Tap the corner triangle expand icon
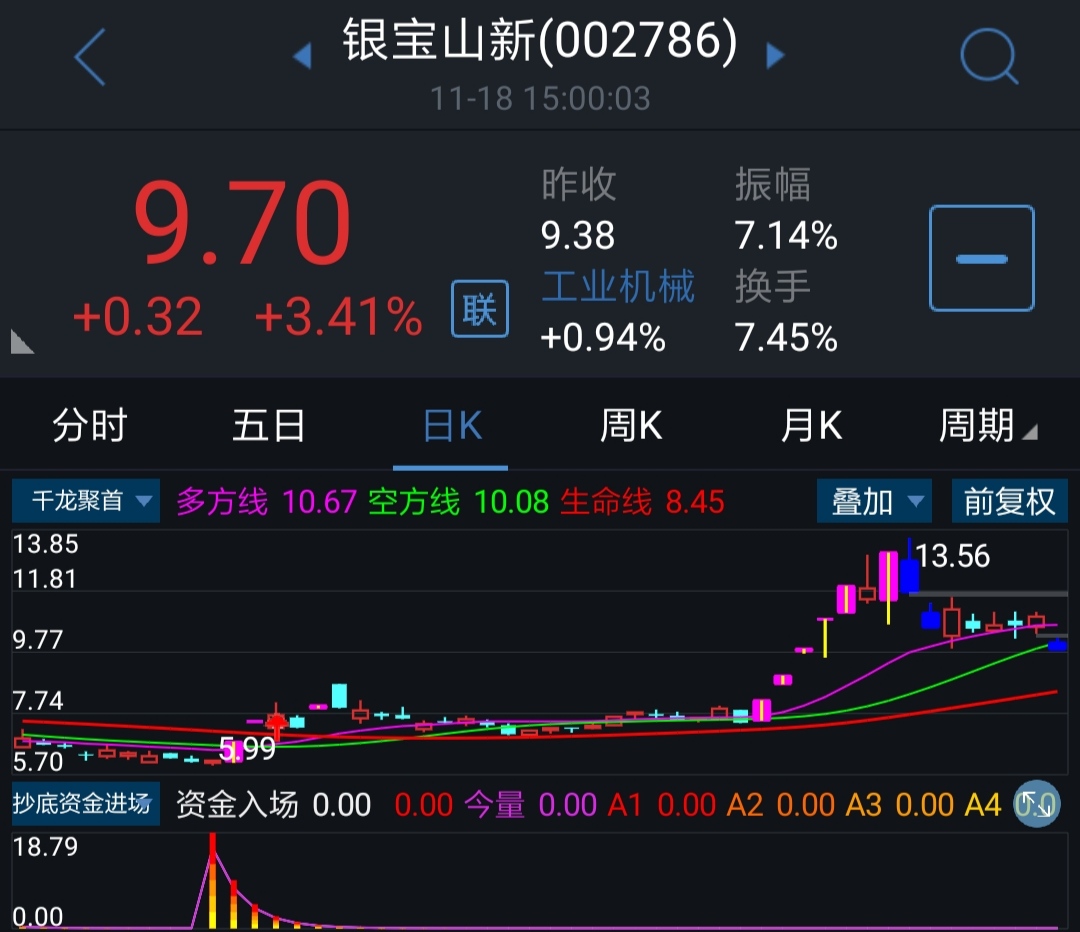The width and height of the screenshot is (1080, 932). tap(22, 342)
